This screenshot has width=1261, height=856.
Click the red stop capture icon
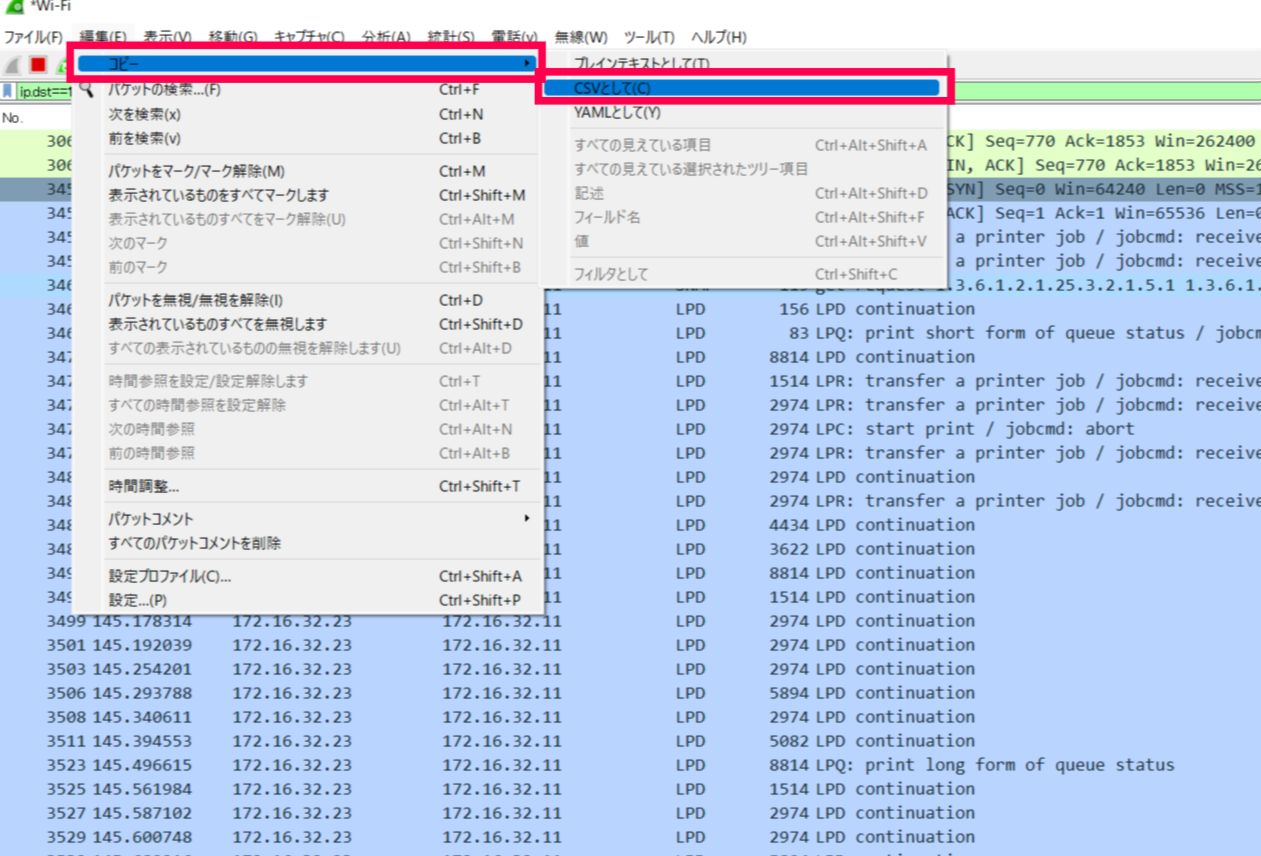pyautogui.click(x=38, y=65)
